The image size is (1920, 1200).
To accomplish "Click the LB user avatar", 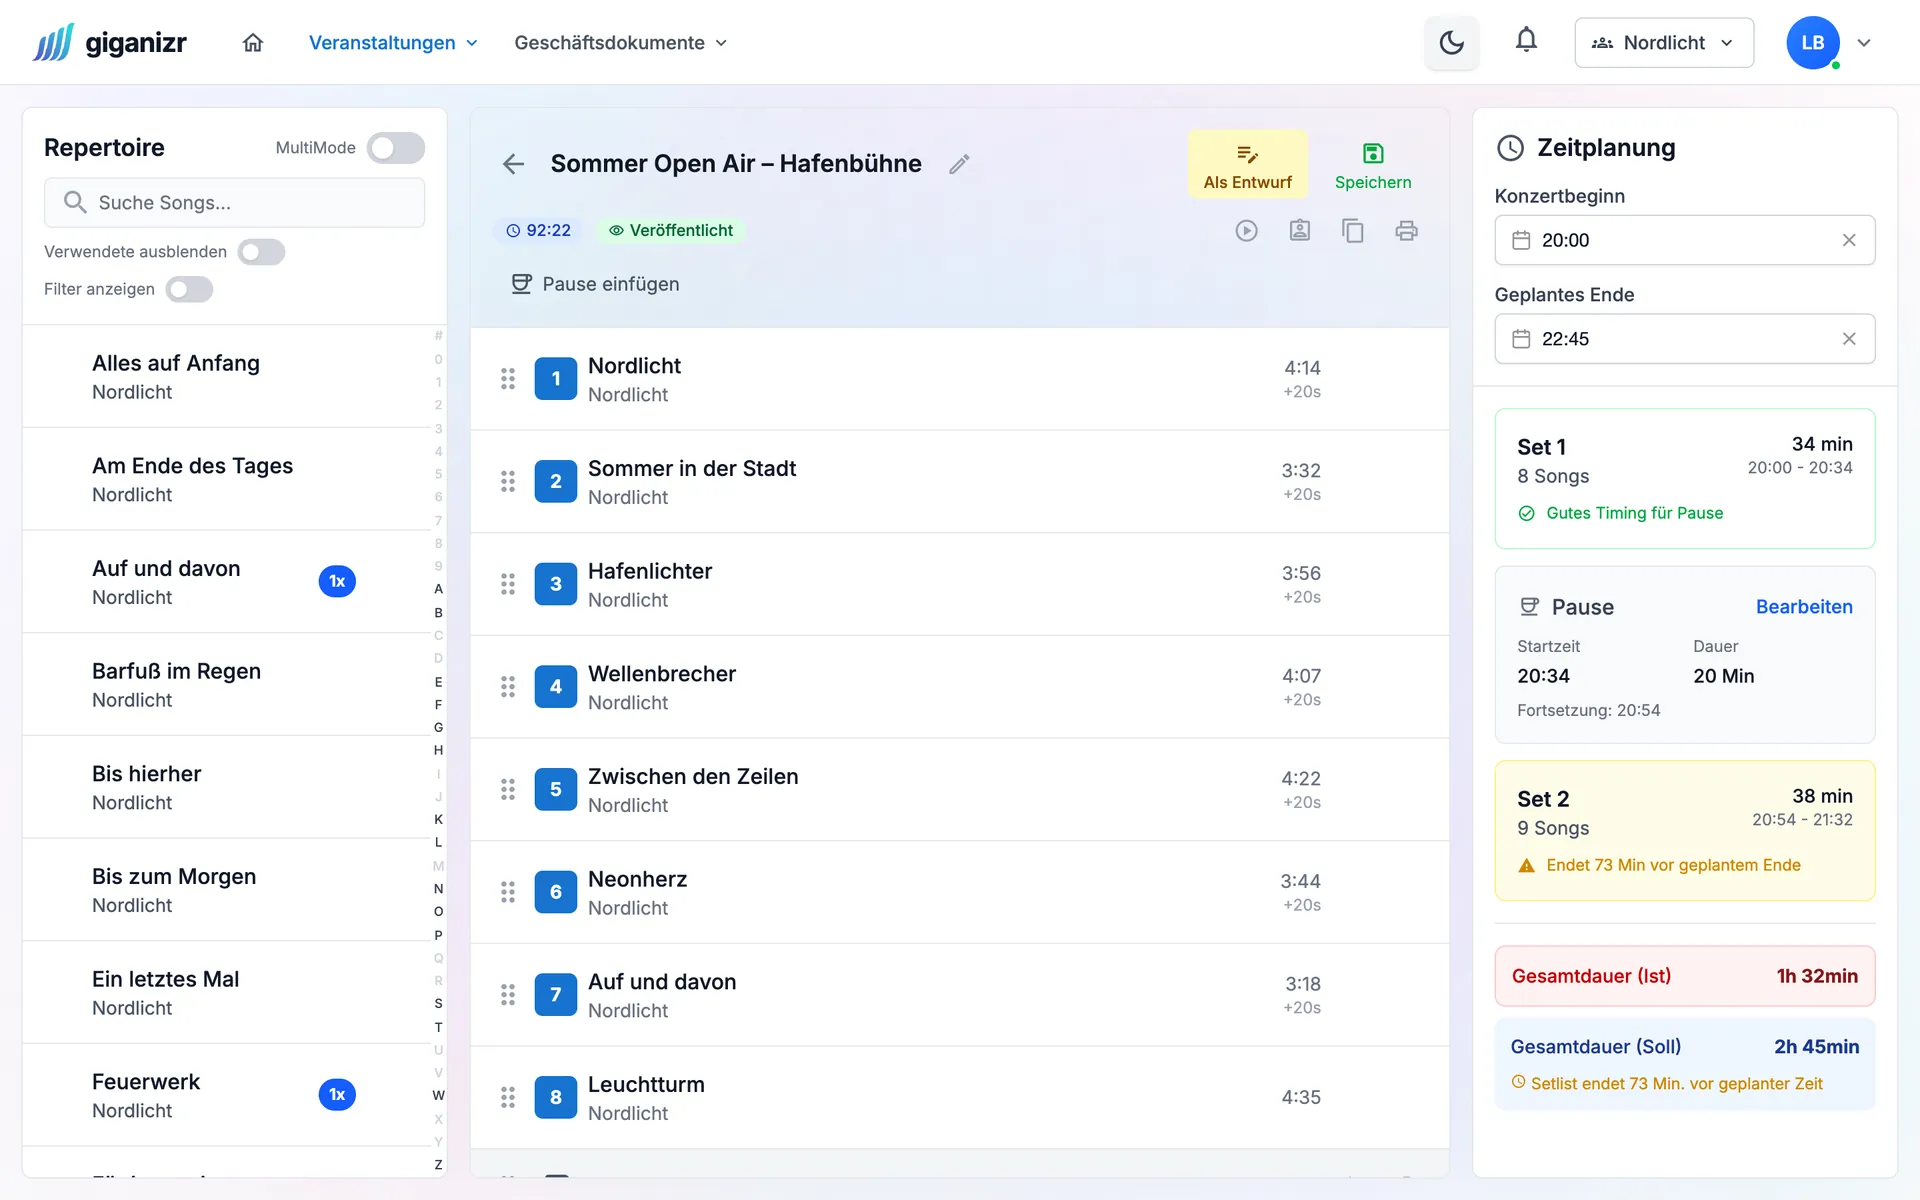I will pos(1813,43).
